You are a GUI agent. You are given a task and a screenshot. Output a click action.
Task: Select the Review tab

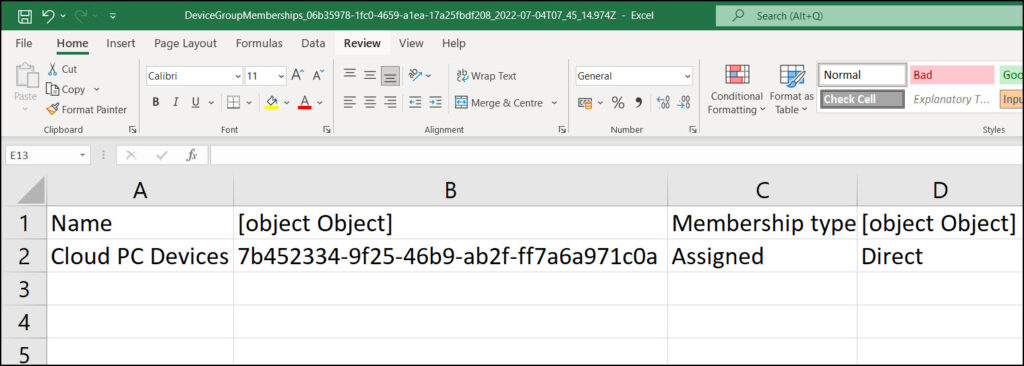pos(362,43)
